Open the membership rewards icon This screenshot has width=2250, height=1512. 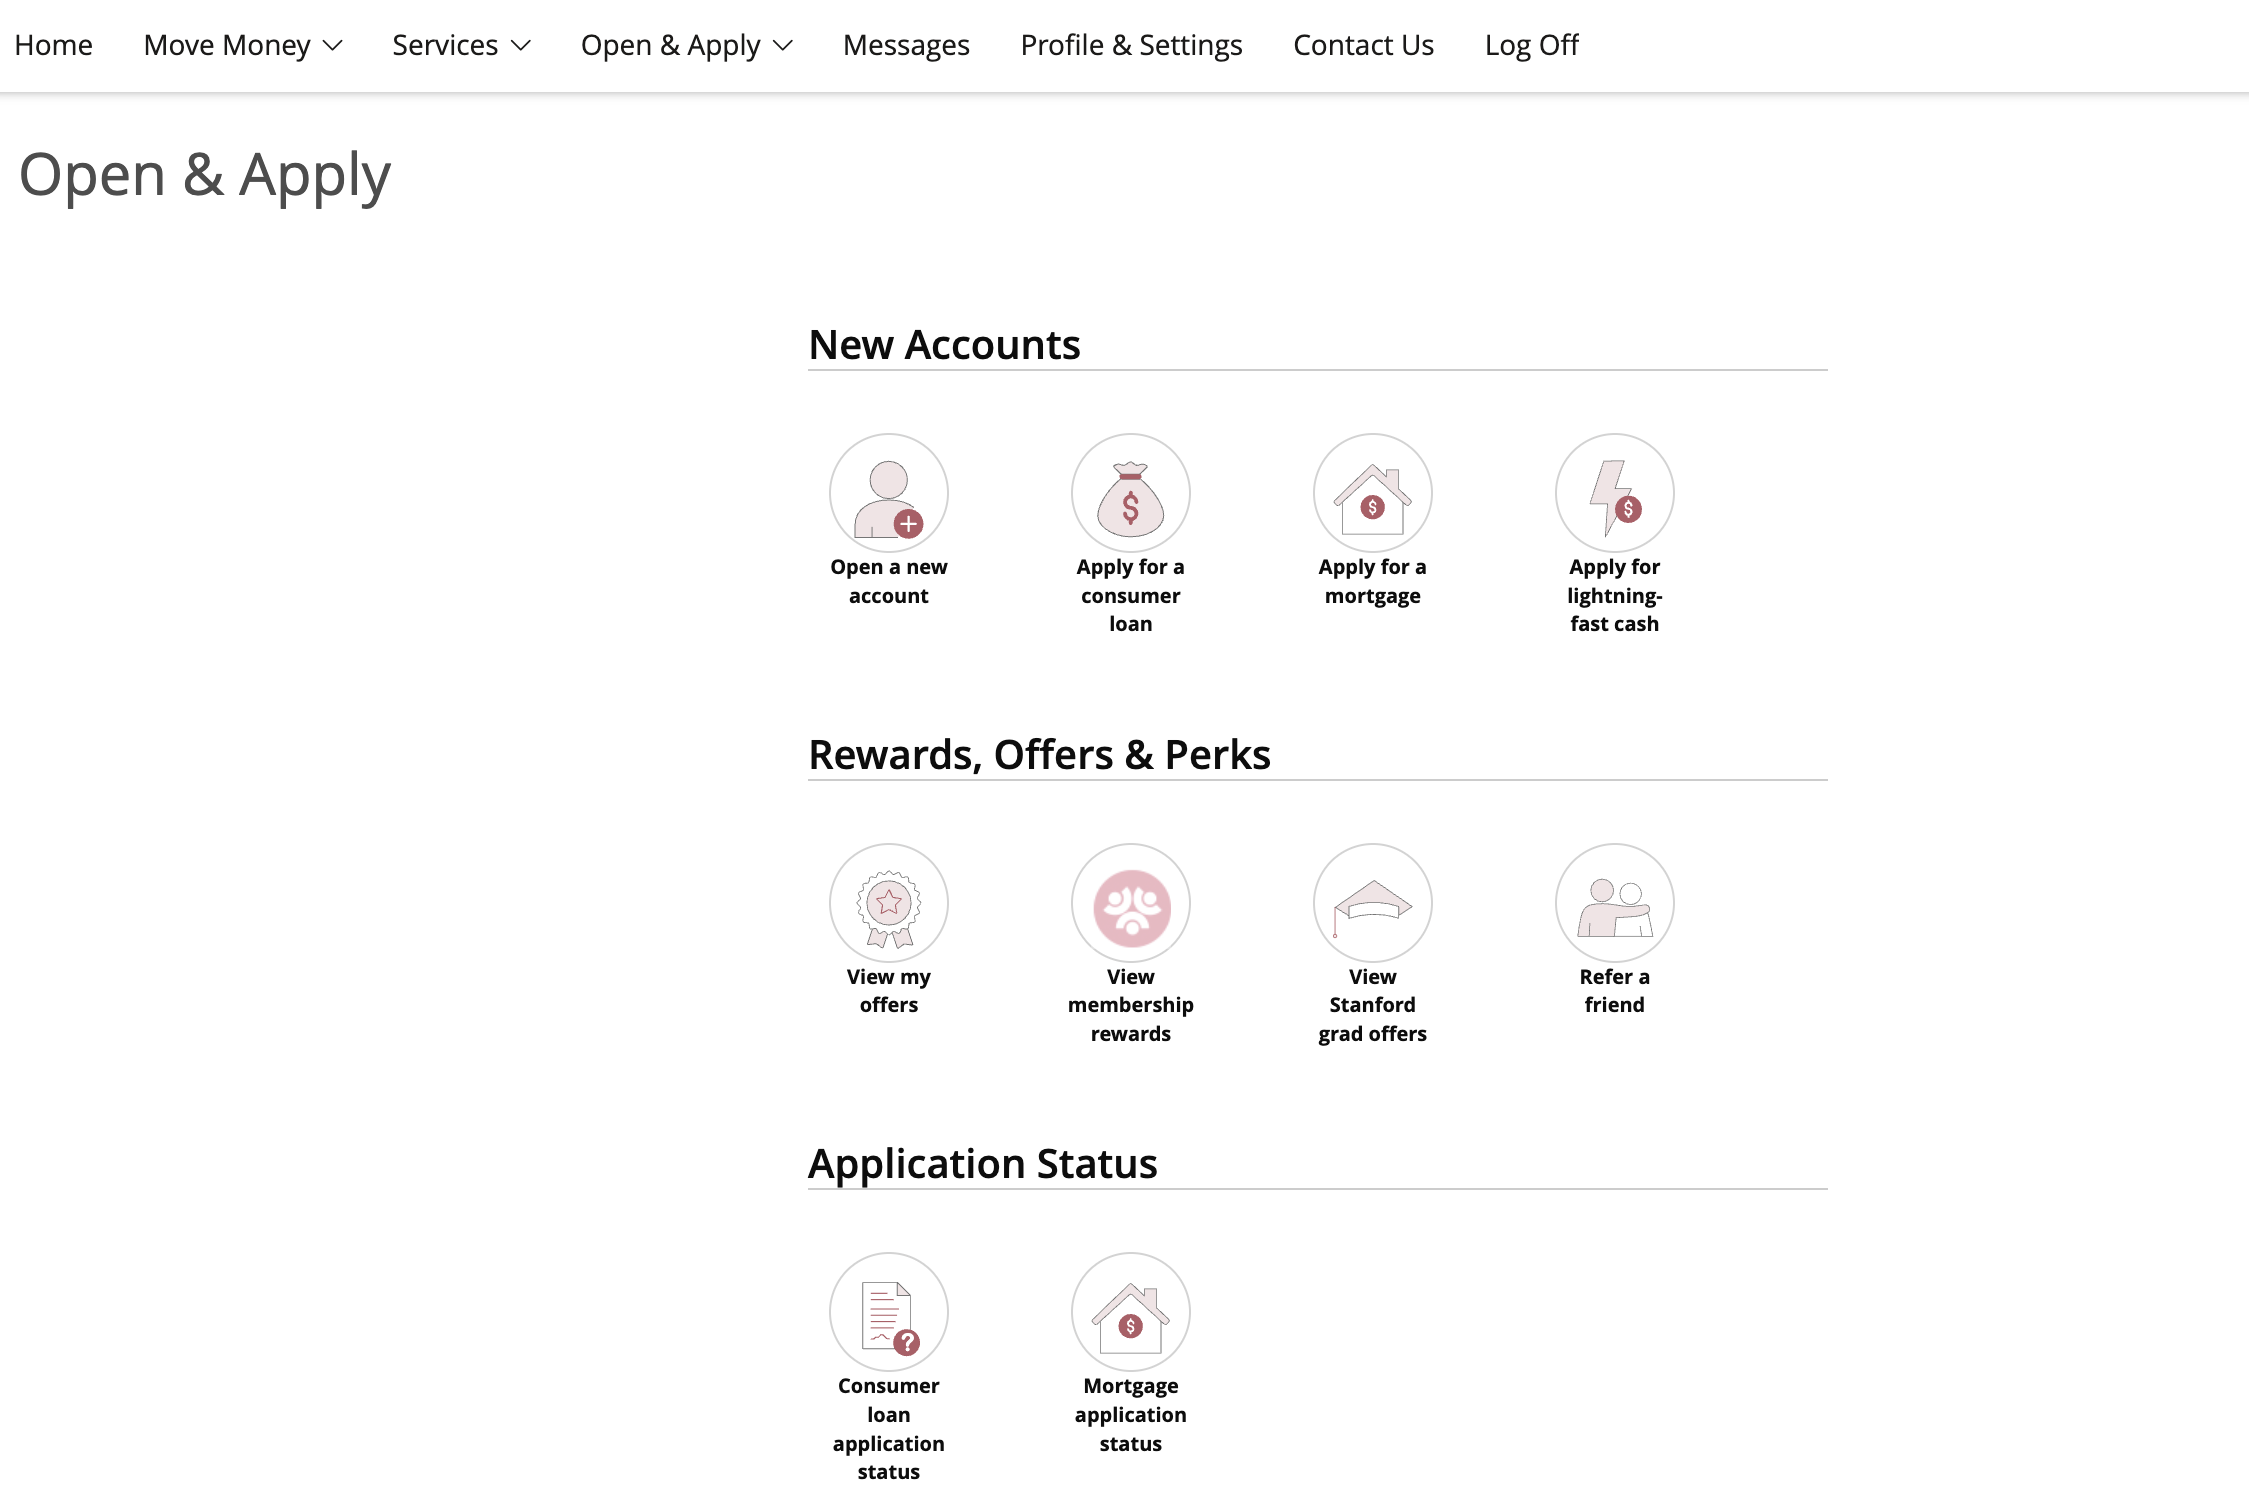1130,903
